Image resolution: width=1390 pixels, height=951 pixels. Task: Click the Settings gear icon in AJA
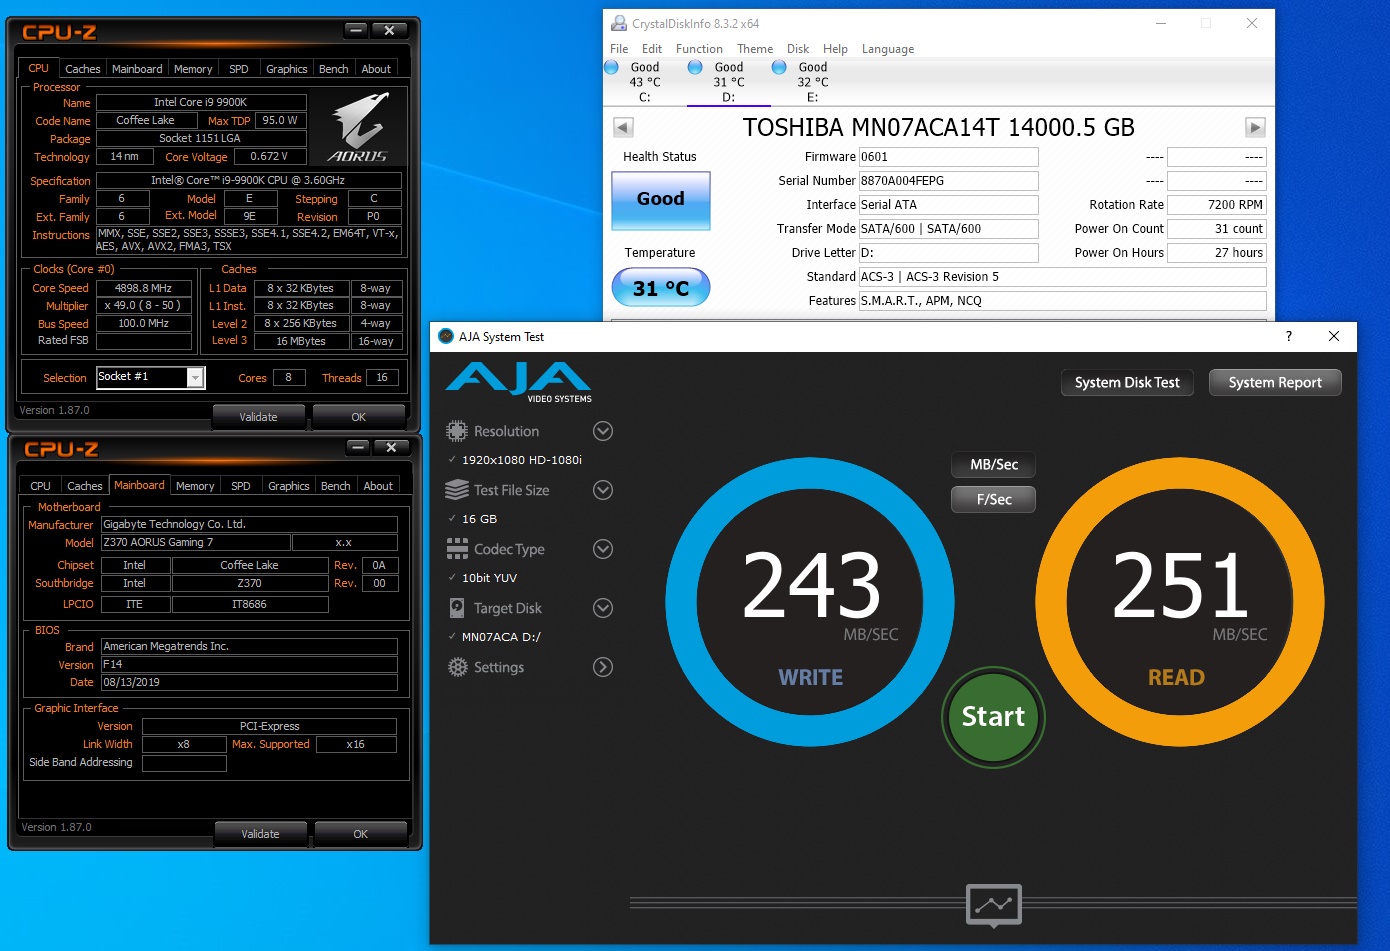(457, 667)
